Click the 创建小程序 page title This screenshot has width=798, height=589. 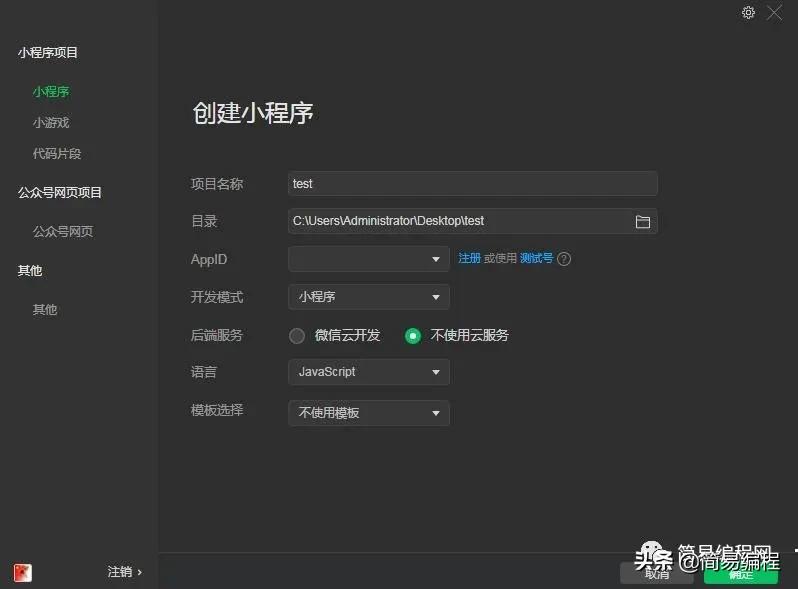pyautogui.click(x=253, y=113)
